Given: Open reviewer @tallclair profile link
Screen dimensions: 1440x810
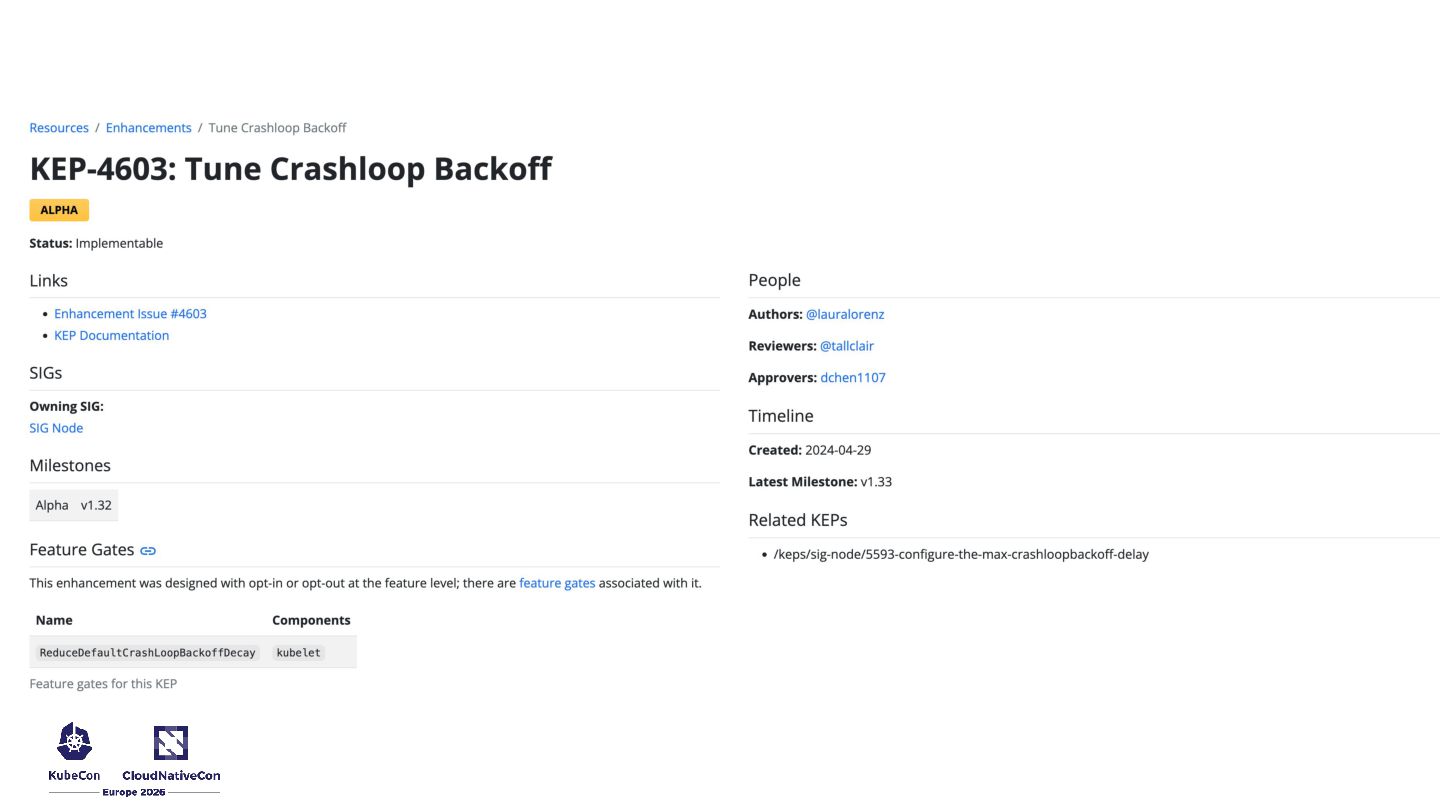Looking at the screenshot, I should tap(847, 346).
